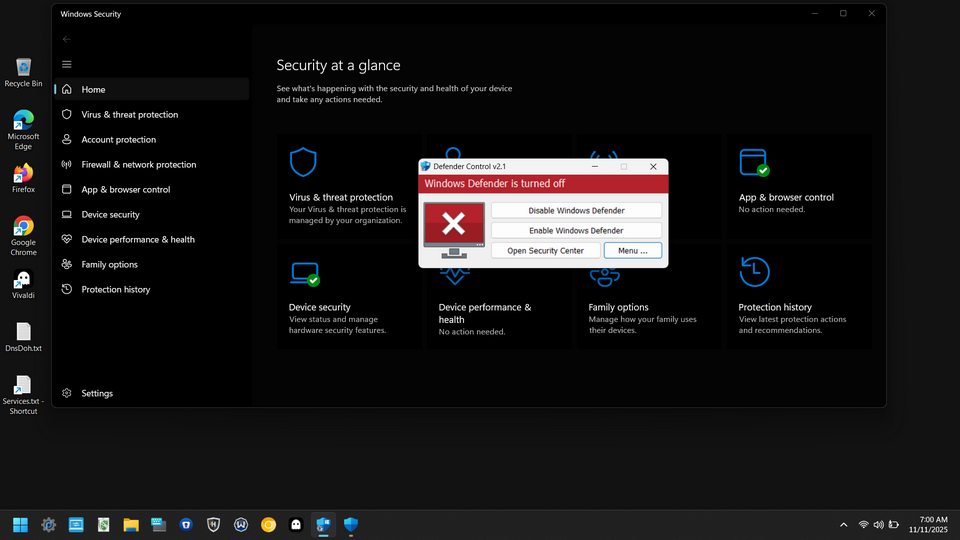Open File Explorer from the taskbar
Image resolution: width=960 pixels, height=540 pixels.
click(131, 525)
